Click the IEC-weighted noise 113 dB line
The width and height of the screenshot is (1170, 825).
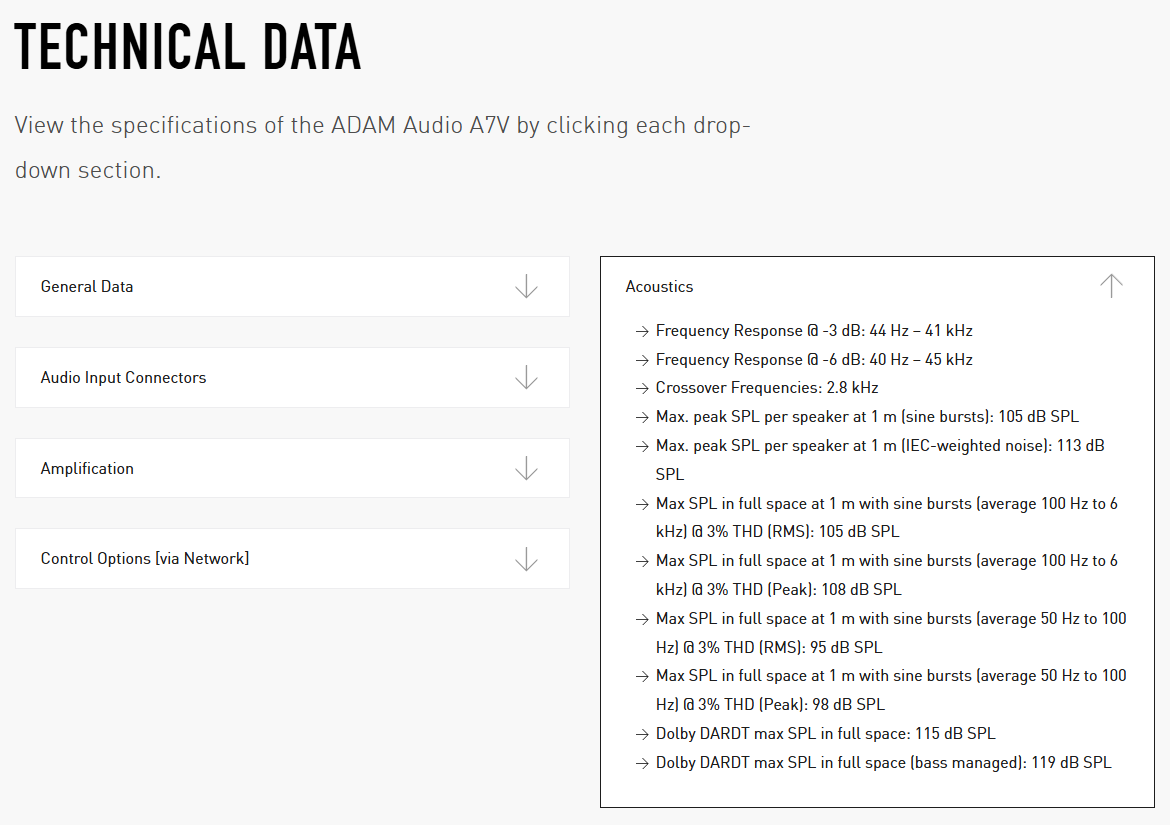[880, 446]
